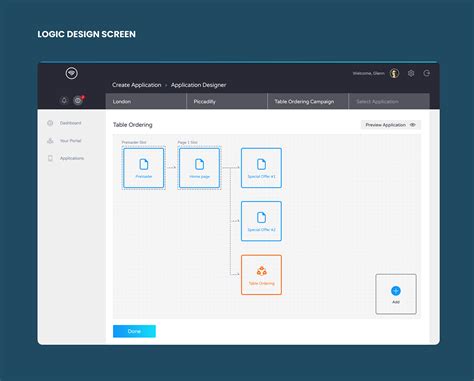Click the blue plus Add tile
The width and height of the screenshot is (474, 381).
396,294
